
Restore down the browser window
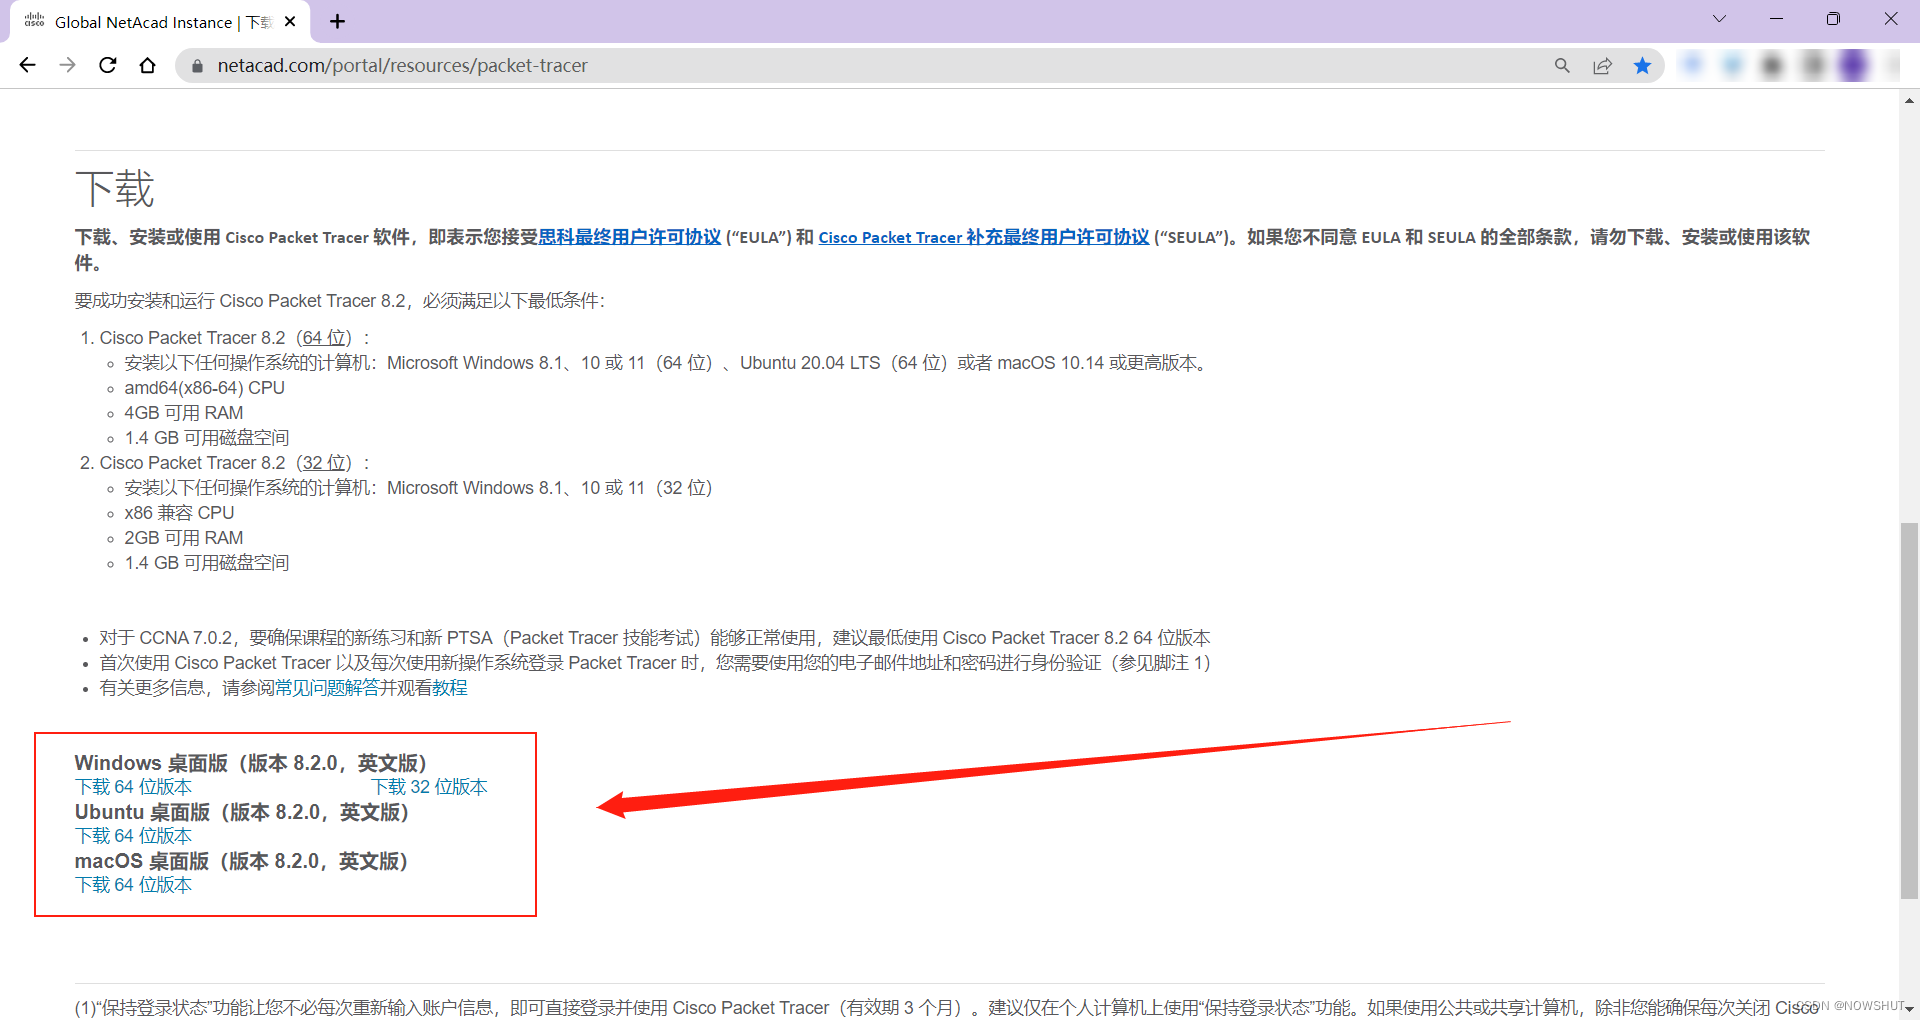(1833, 19)
